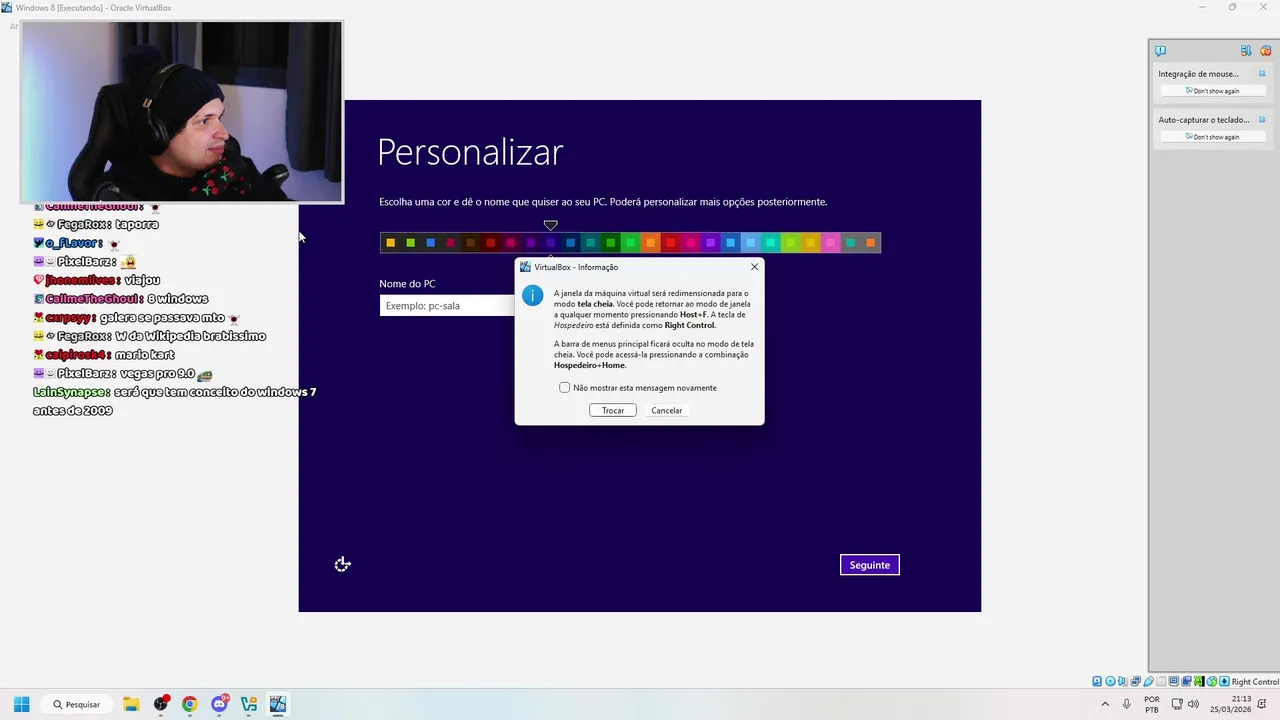Click the Right Control host key label
Viewport: 1280px width, 720px height.
tap(1255, 682)
